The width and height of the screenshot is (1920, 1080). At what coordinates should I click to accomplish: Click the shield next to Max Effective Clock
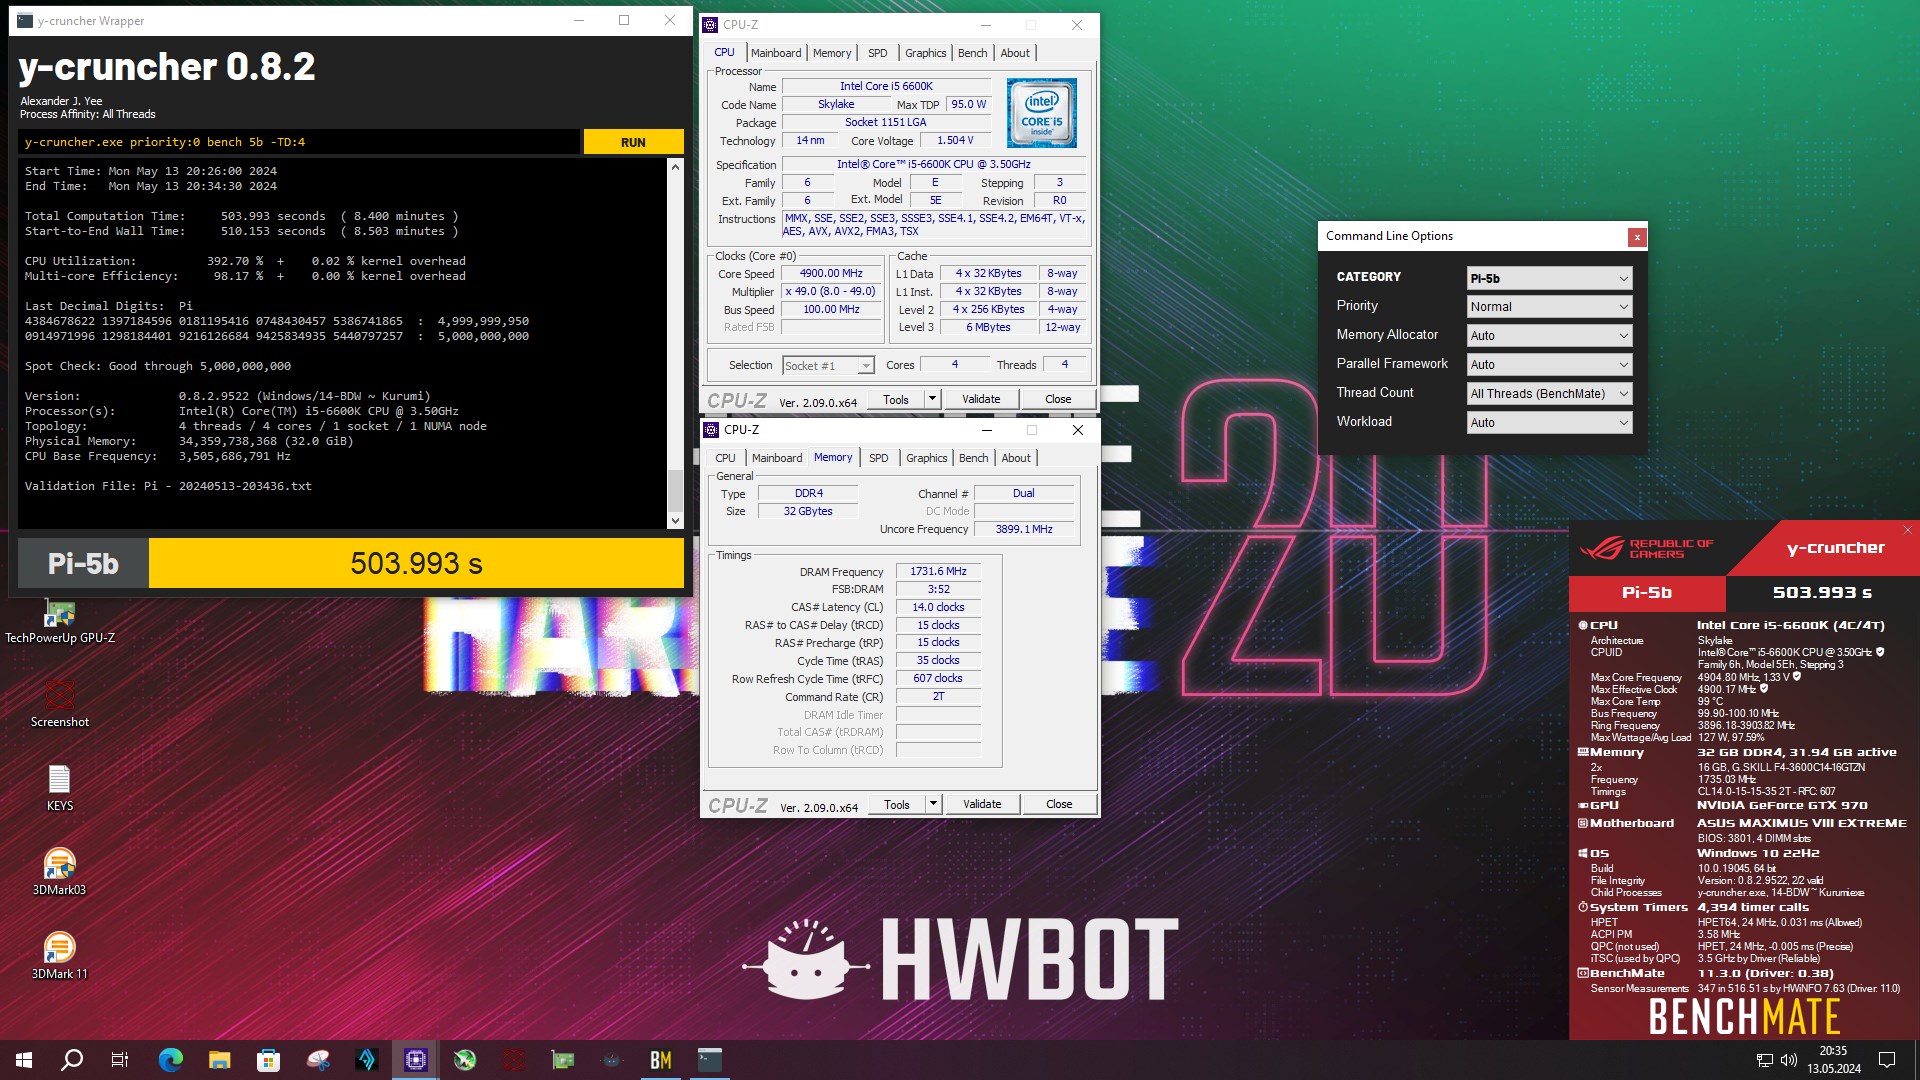[x=1764, y=689]
